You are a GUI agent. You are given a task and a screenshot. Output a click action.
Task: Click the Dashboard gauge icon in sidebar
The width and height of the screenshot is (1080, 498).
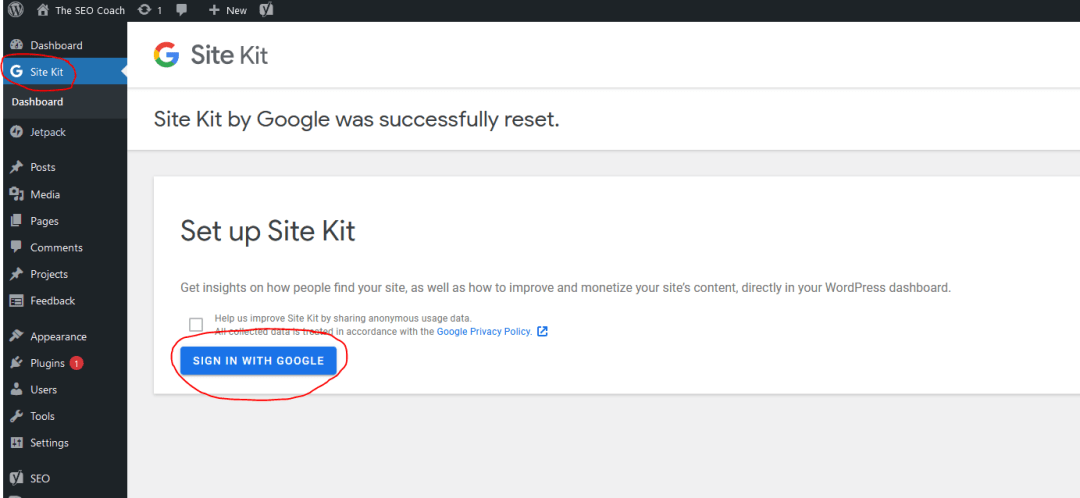click(x=17, y=45)
